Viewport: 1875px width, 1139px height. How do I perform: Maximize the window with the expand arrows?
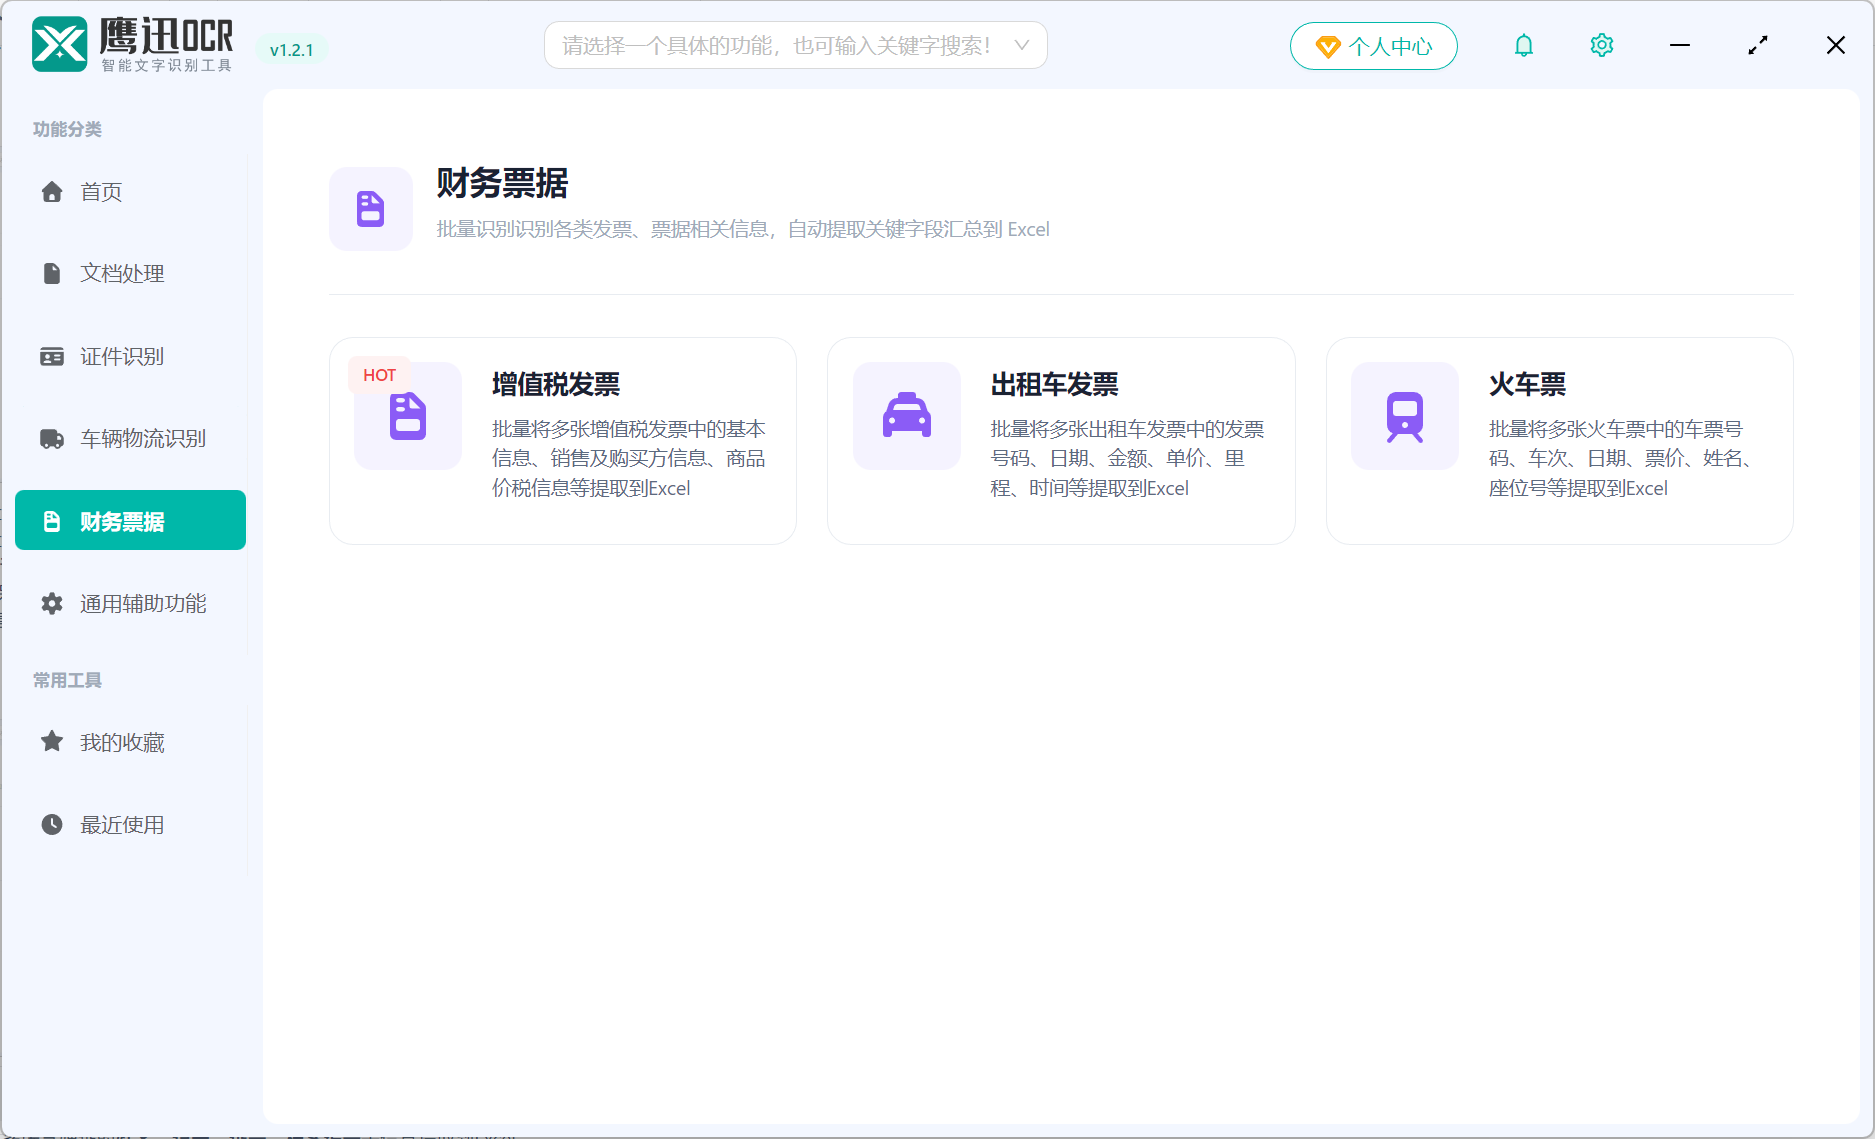coord(1758,45)
